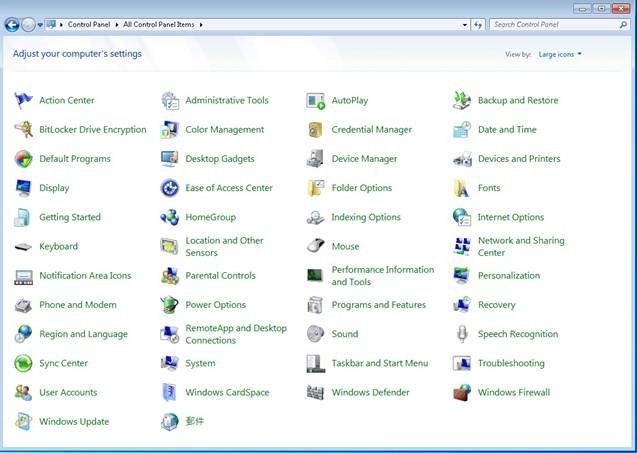Open the Action Center flag icon

[x=23, y=100]
